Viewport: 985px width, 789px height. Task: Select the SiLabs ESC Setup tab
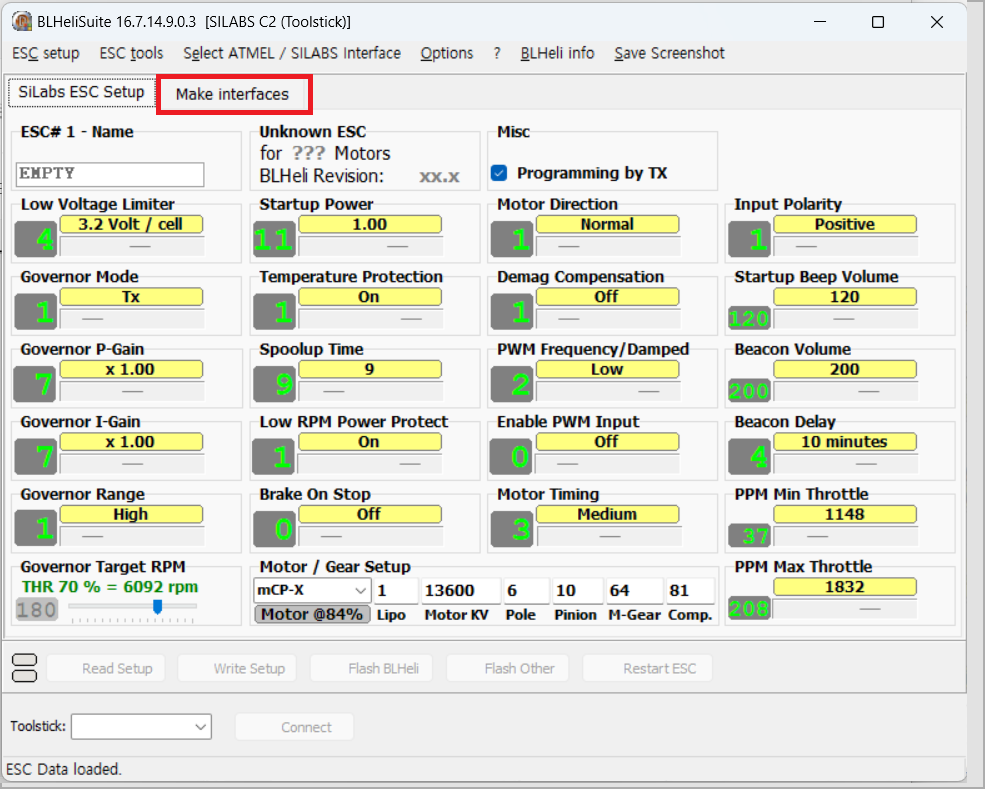(81, 92)
